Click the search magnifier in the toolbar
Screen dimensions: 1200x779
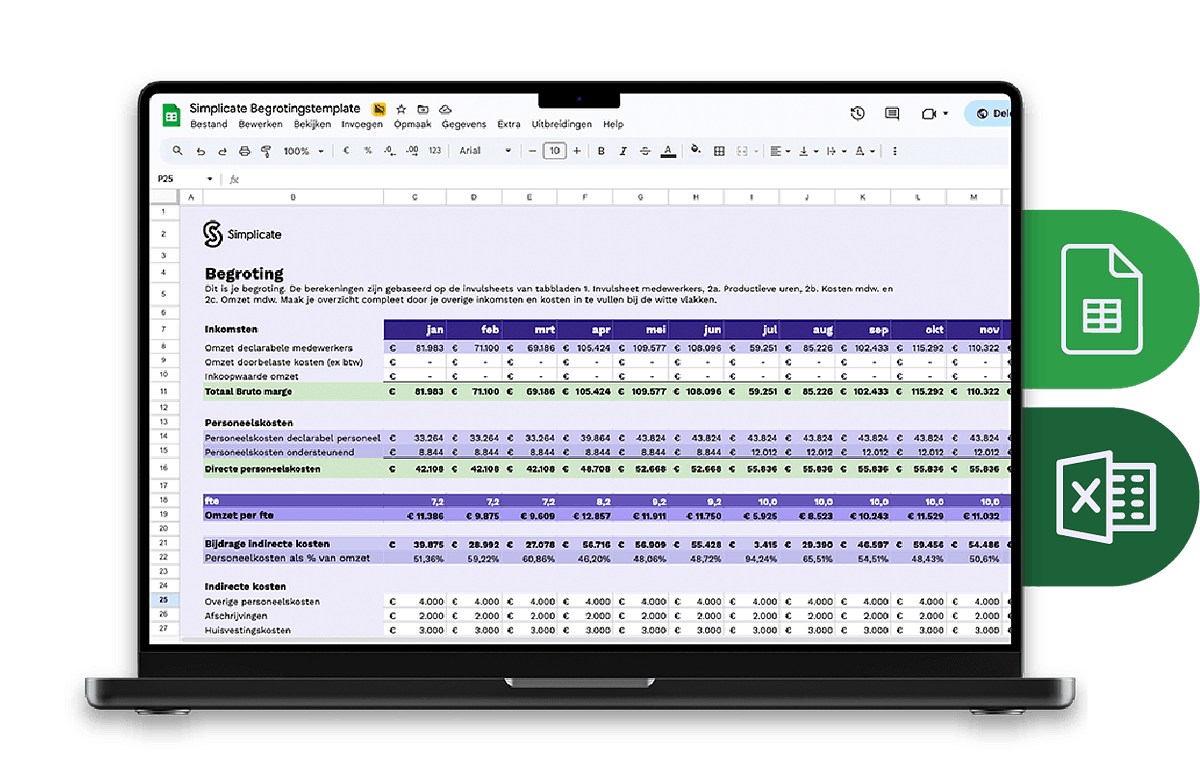pos(178,151)
